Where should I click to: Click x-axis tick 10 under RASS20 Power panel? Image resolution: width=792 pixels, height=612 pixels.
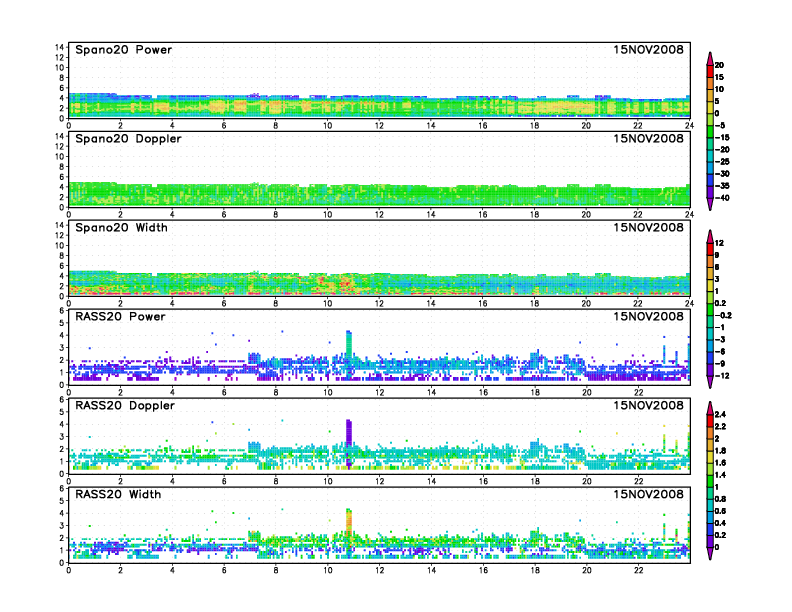[x=328, y=392]
